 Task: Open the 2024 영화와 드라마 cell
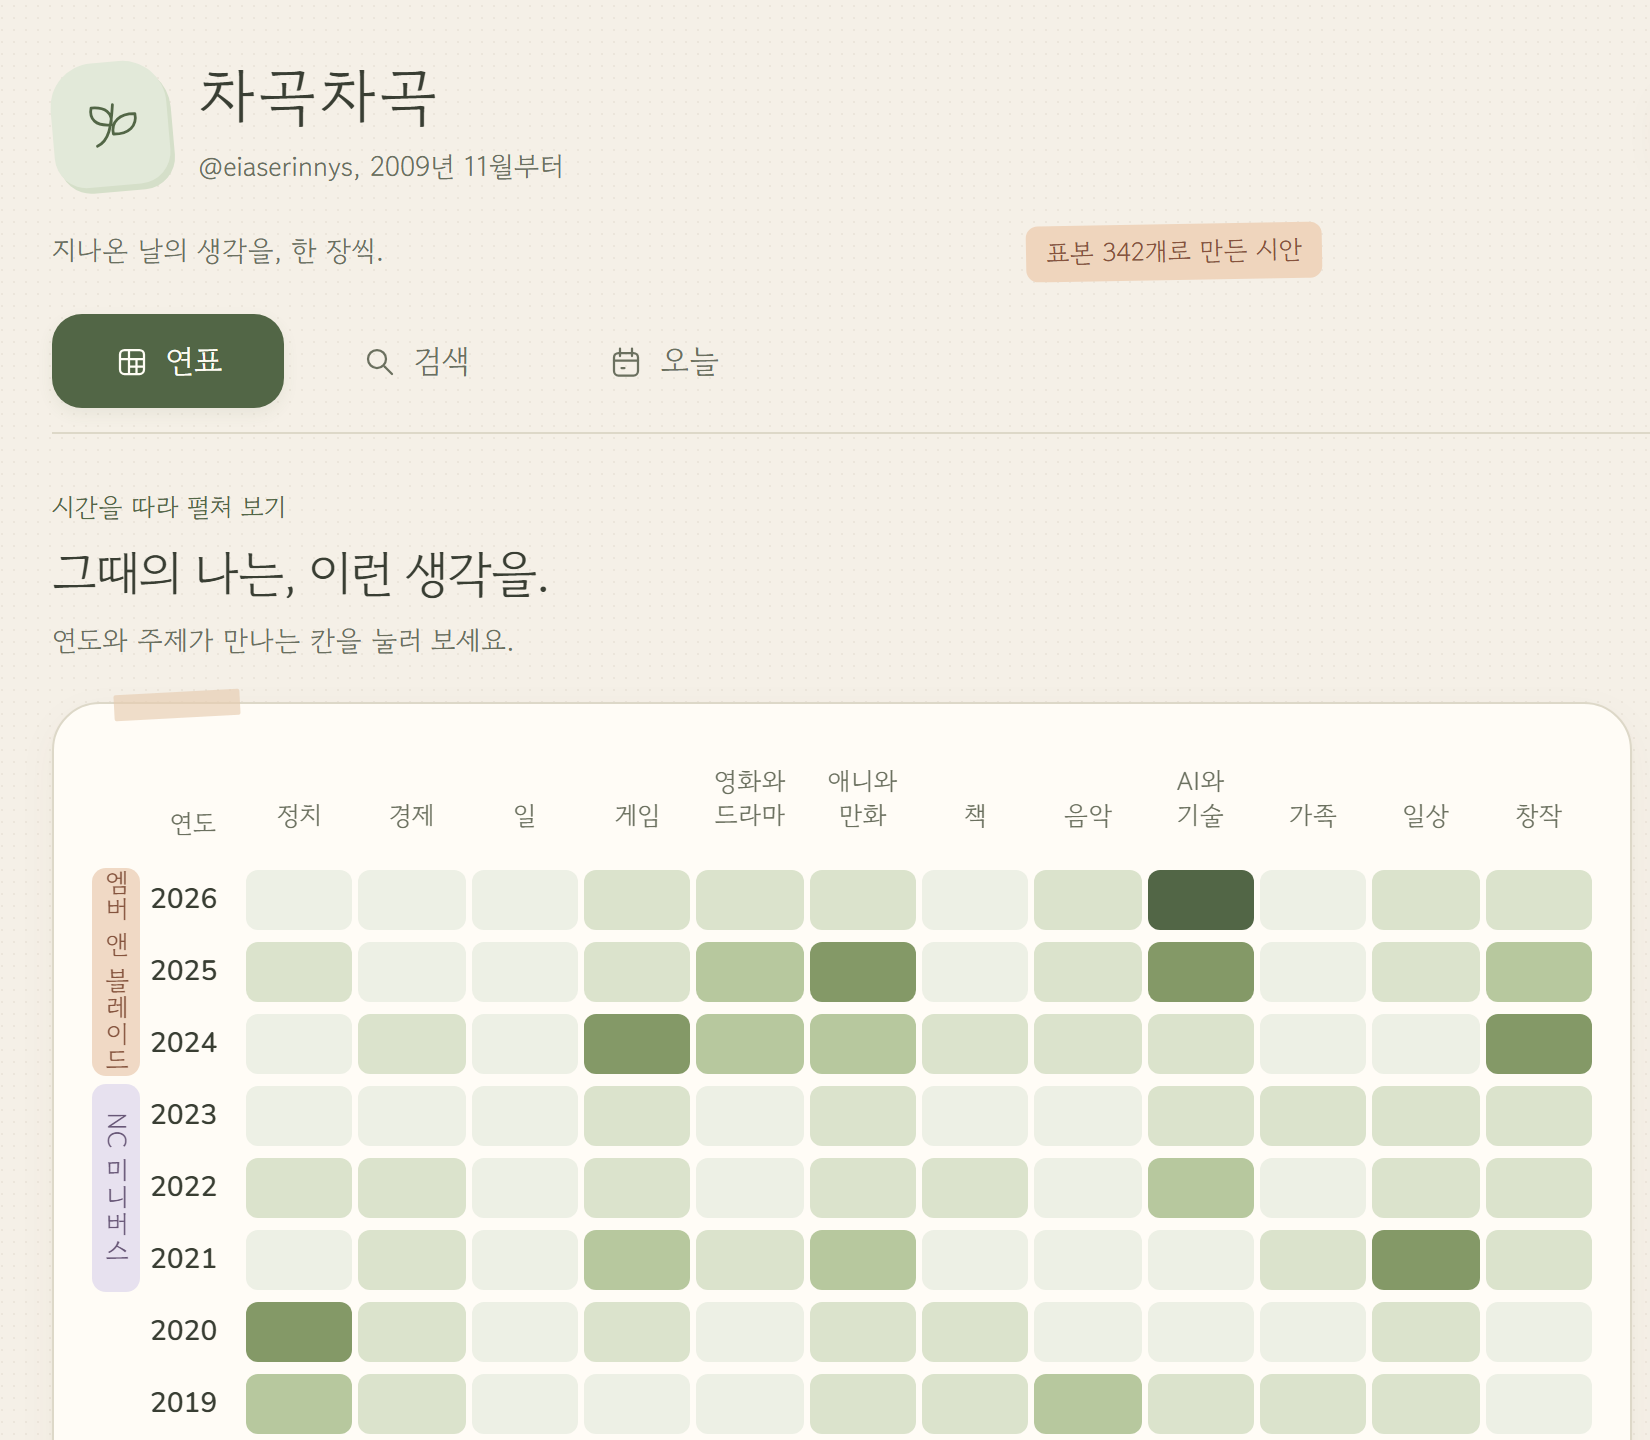click(750, 1044)
